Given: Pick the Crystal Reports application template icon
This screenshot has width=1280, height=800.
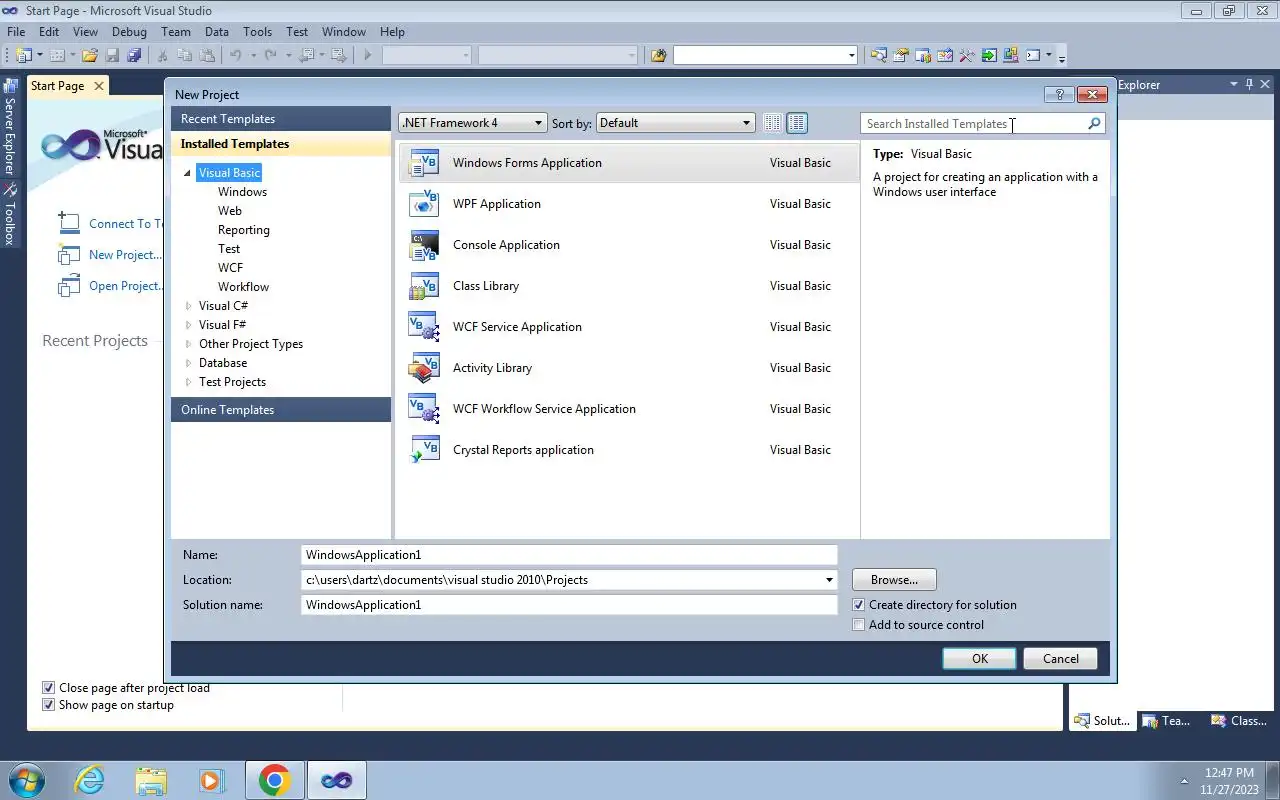Looking at the screenshot, I should click(424, 450).
